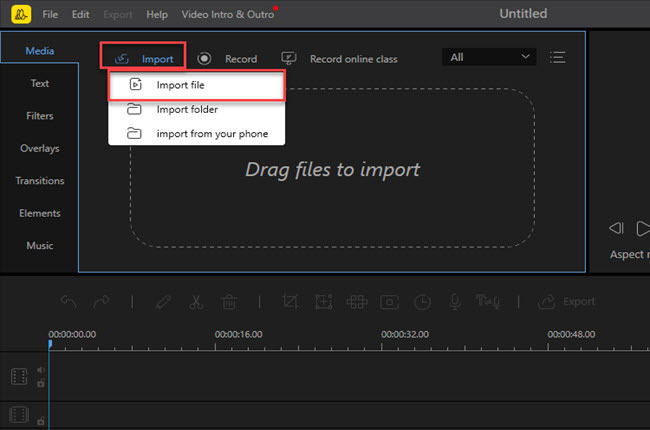Choose Import folder option

point(186,109)
